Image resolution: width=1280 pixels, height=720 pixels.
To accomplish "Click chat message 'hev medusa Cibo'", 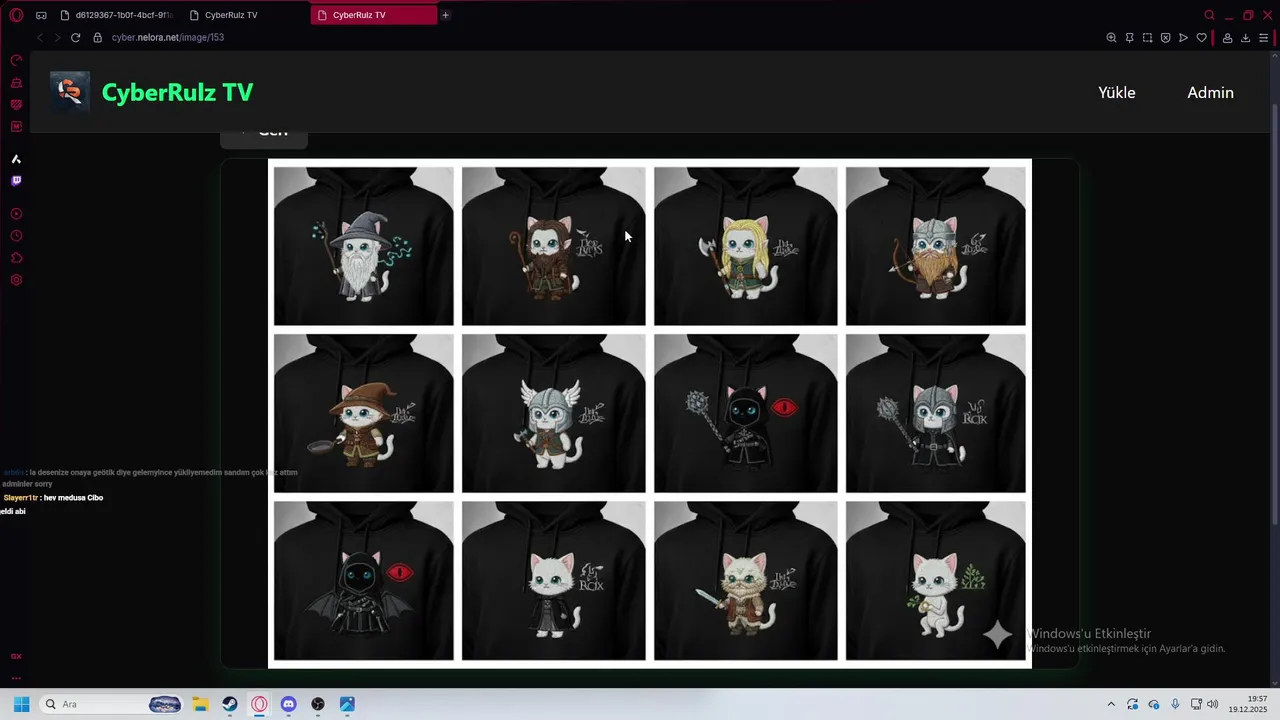I will pos(73,497).
